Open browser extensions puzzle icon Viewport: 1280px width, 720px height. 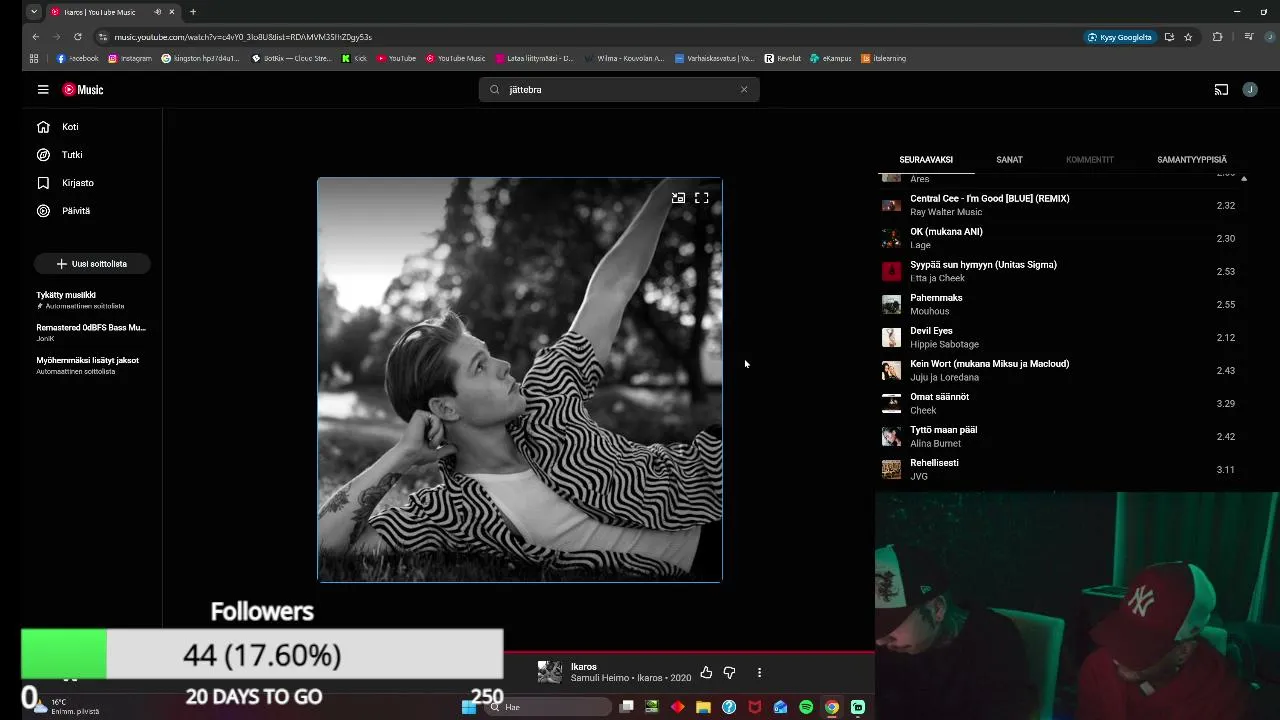(1217, 37)
